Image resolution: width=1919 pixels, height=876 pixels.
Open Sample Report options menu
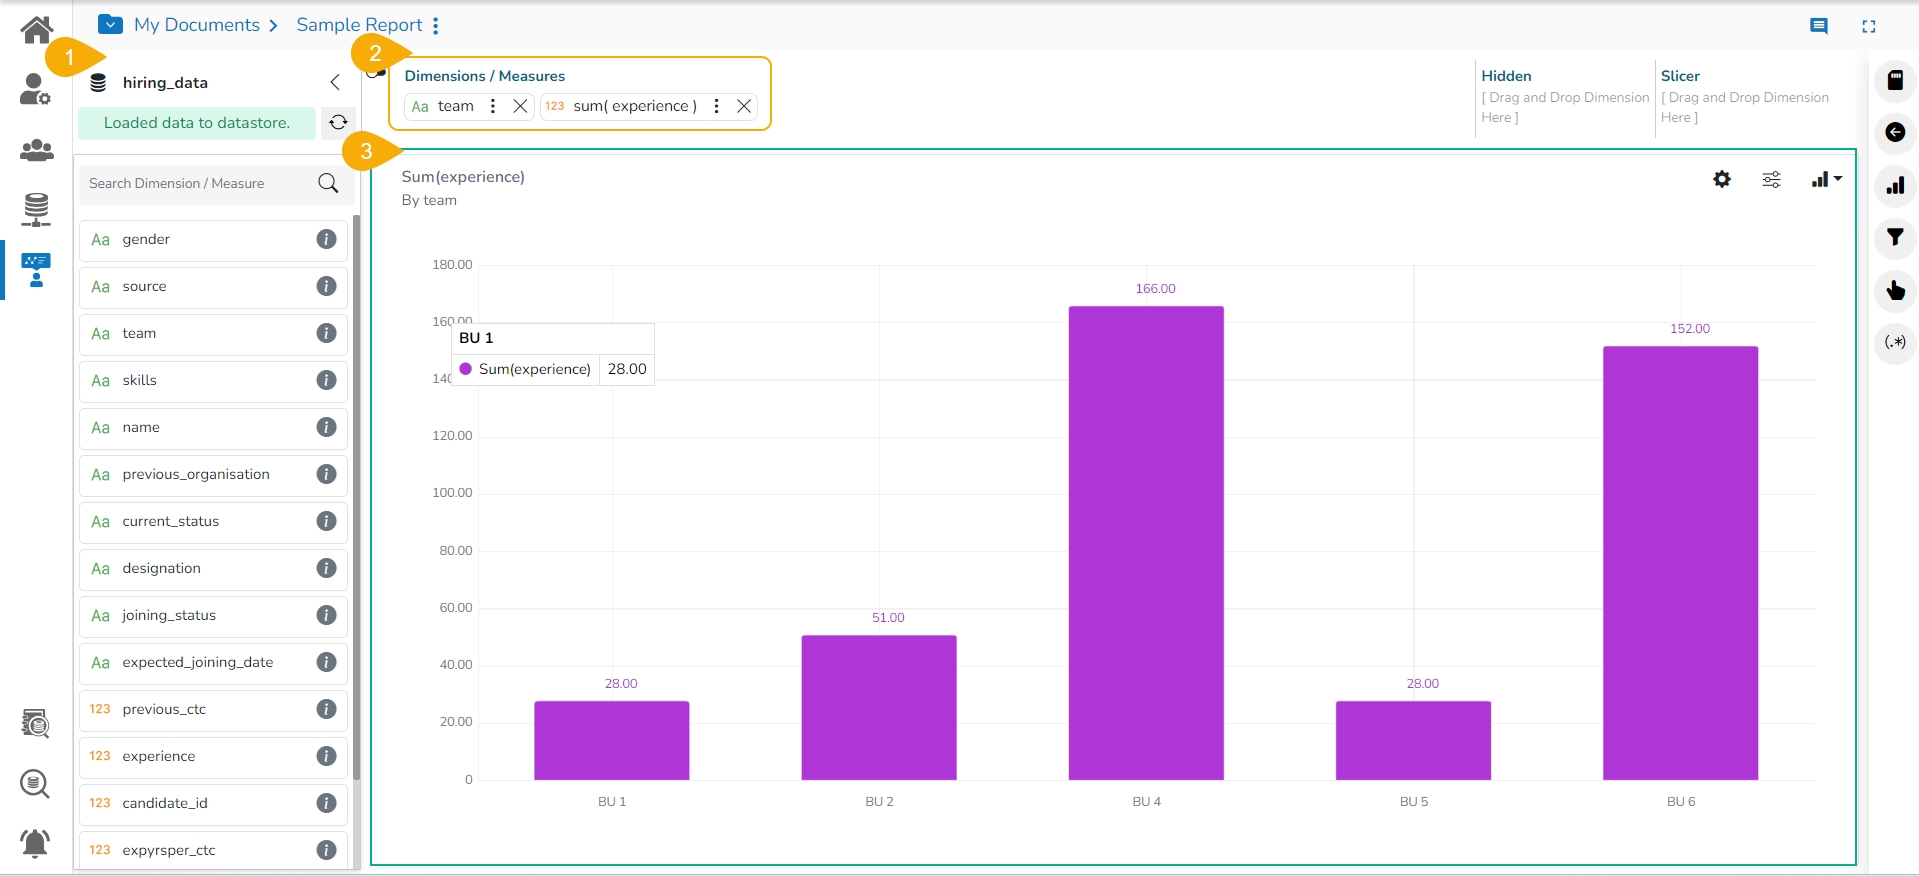click(x=436, y=25)
